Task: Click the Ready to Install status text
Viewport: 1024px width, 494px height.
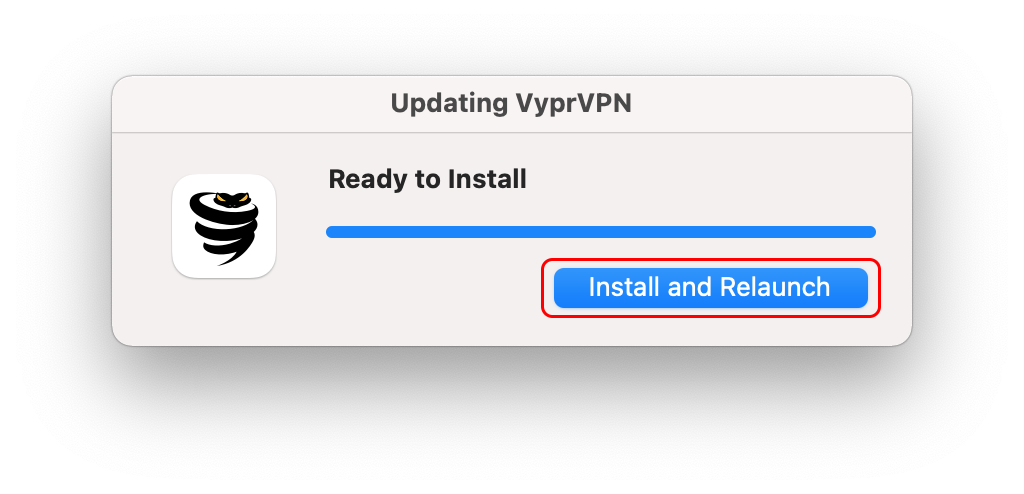Action: 427,180
